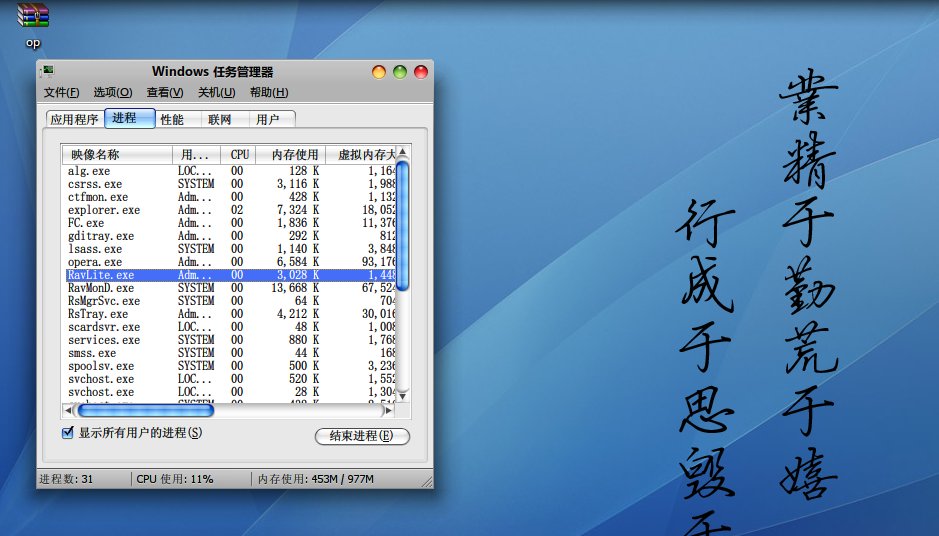Select the spoolsv.exe process
939x536 pixels.
point(231,366)
